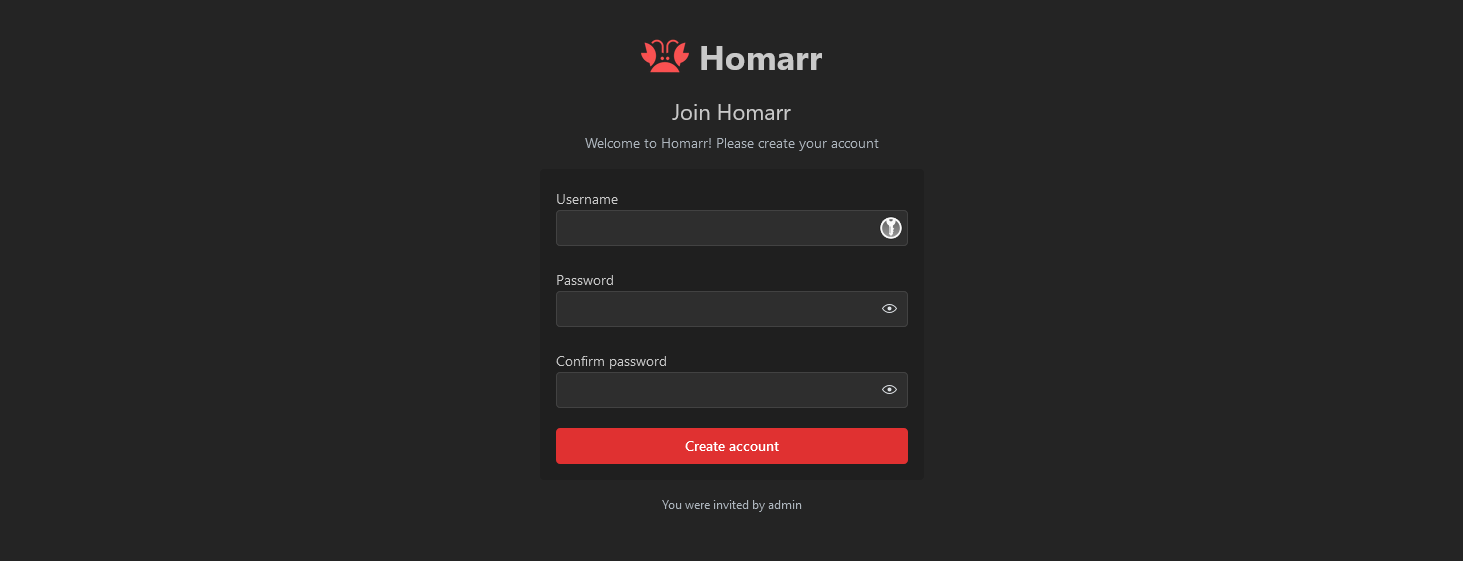Image resolution: width=1463 pixels, height=561 pixels.
Task: Click the red Homarr lobster logo
Action: [x=665, y=57]
